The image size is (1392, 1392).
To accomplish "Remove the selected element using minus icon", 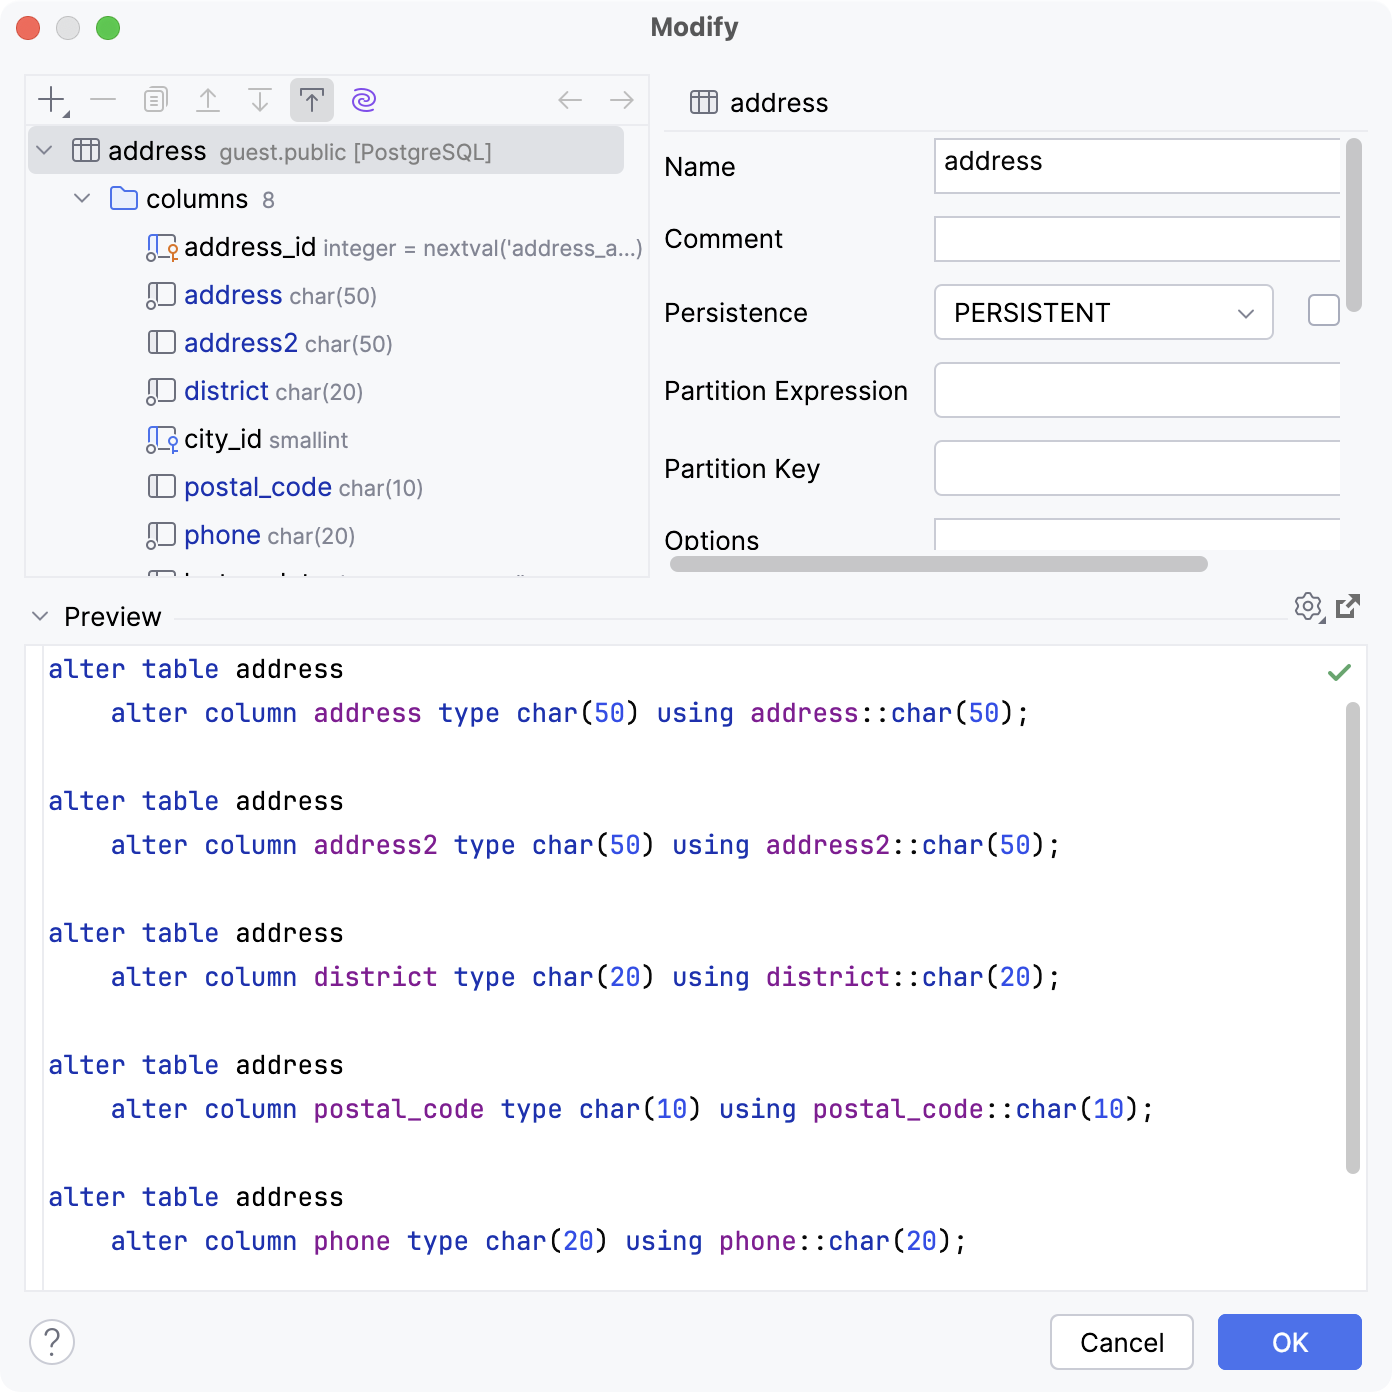I will pyautogui.click(x=101, y=99).
